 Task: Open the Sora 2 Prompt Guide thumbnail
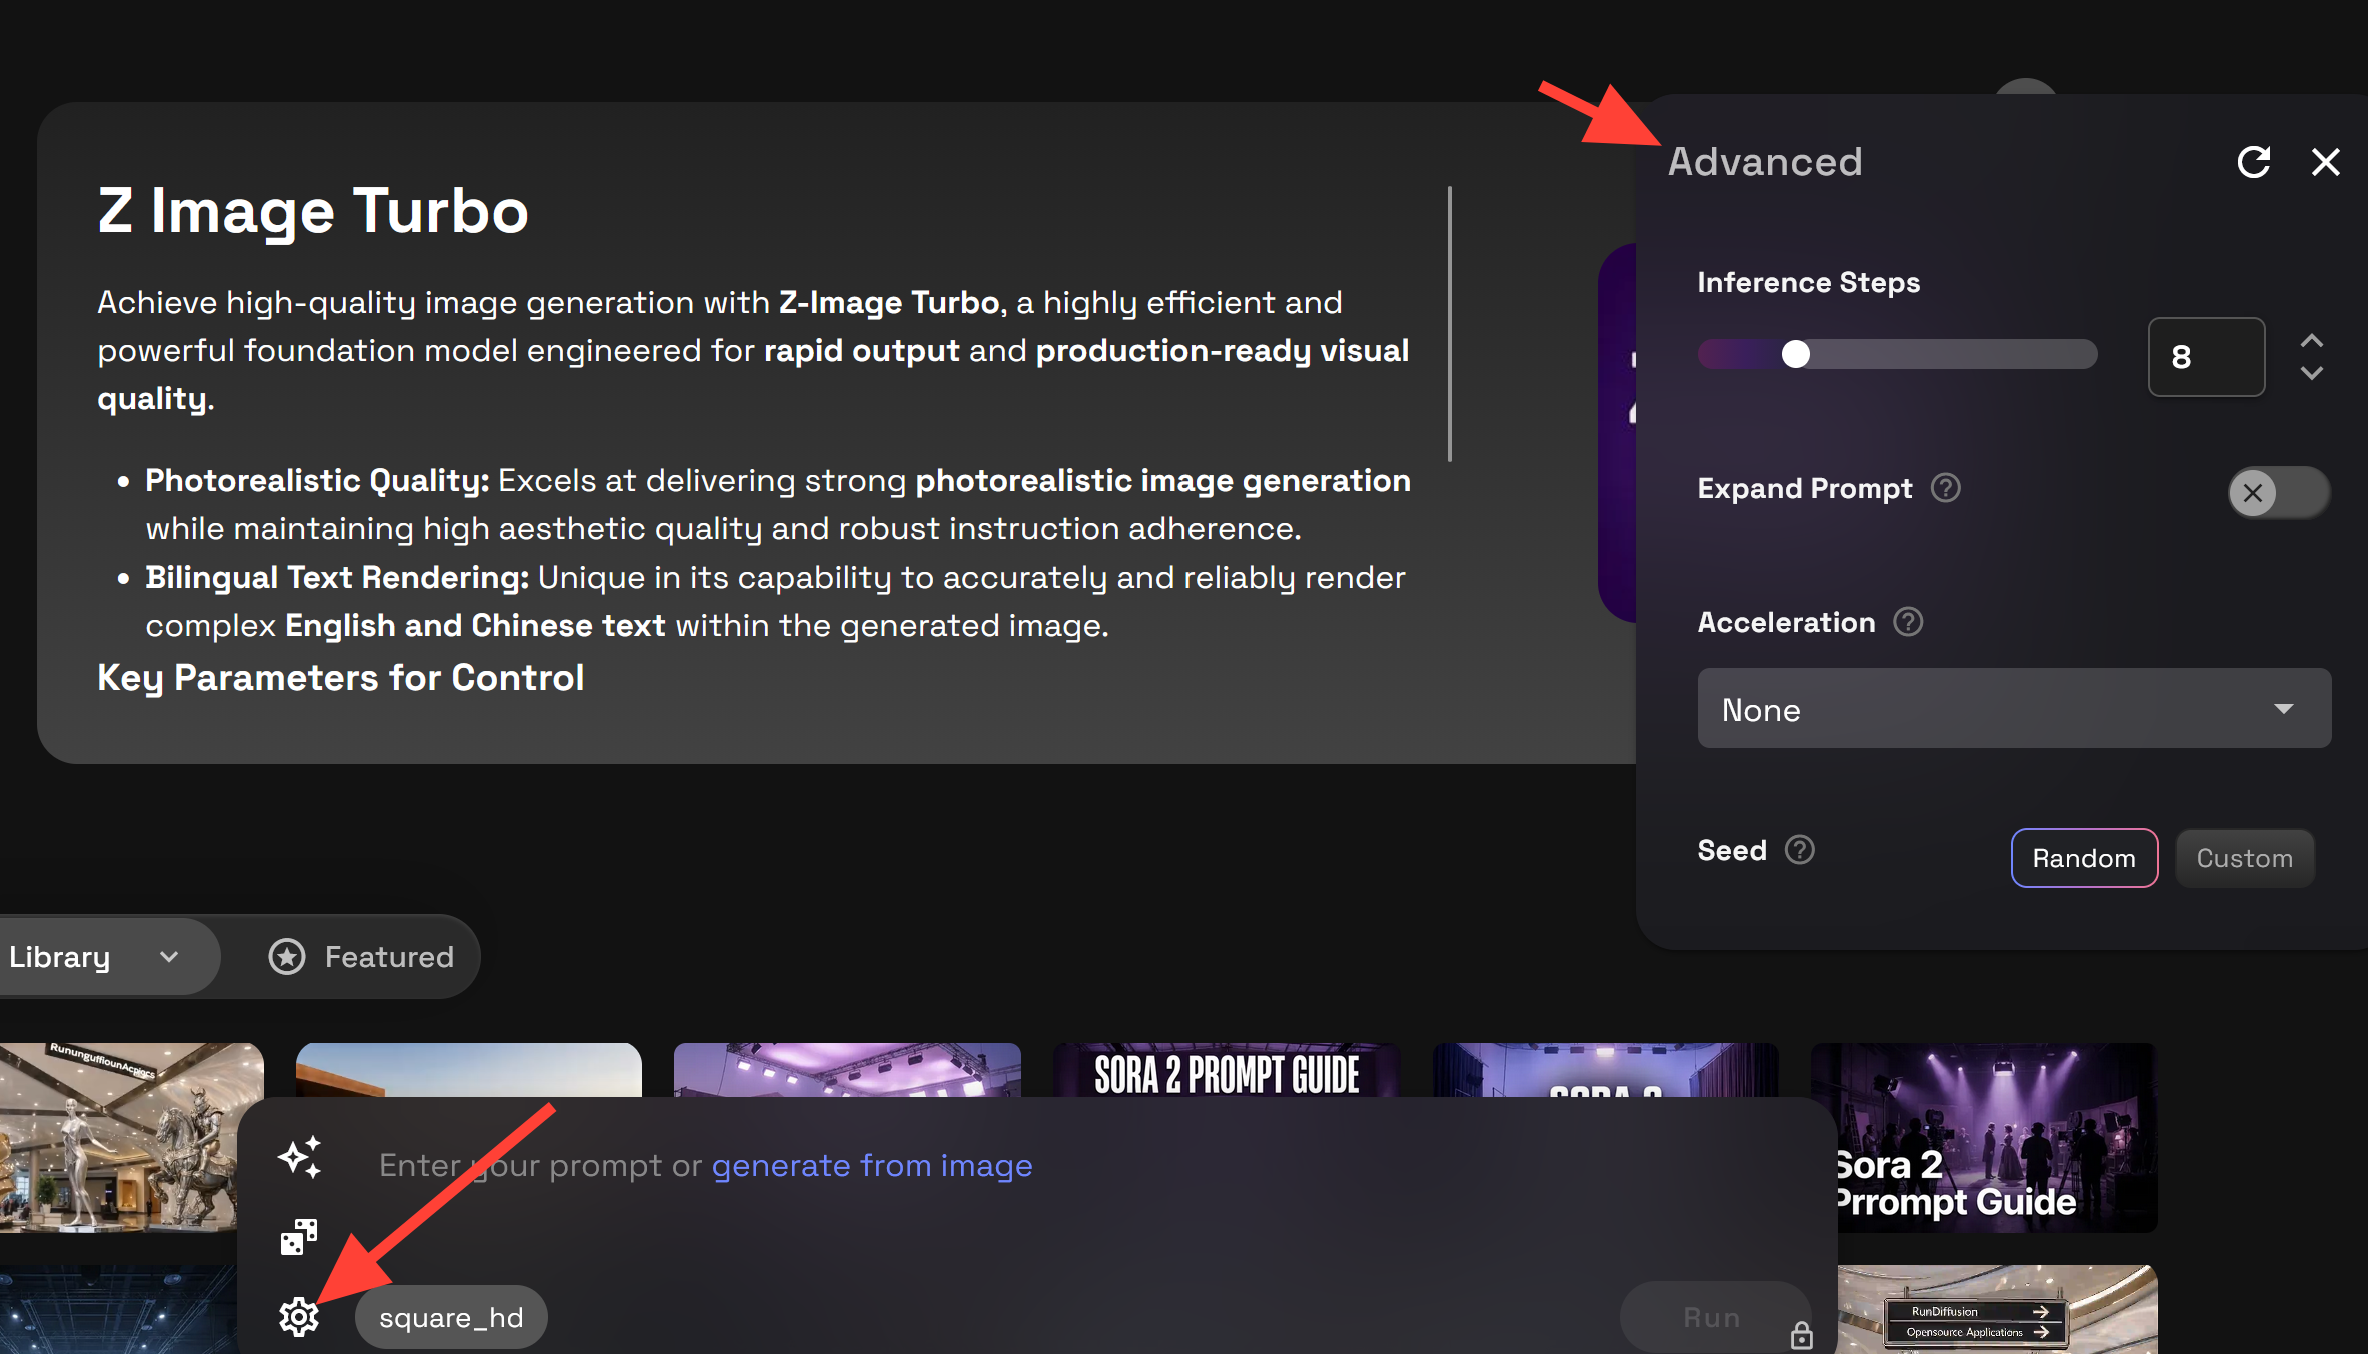click(1984, 1138)
